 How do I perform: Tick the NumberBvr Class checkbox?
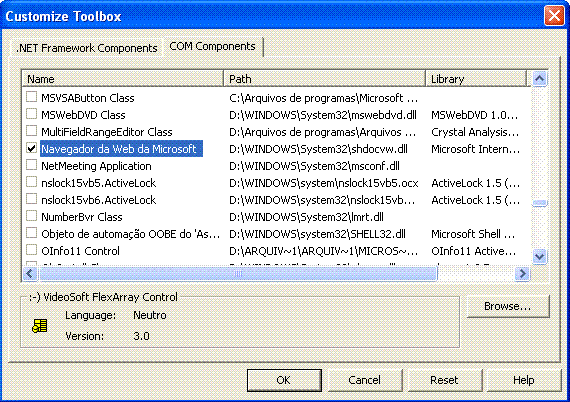[x=32, y=216]
